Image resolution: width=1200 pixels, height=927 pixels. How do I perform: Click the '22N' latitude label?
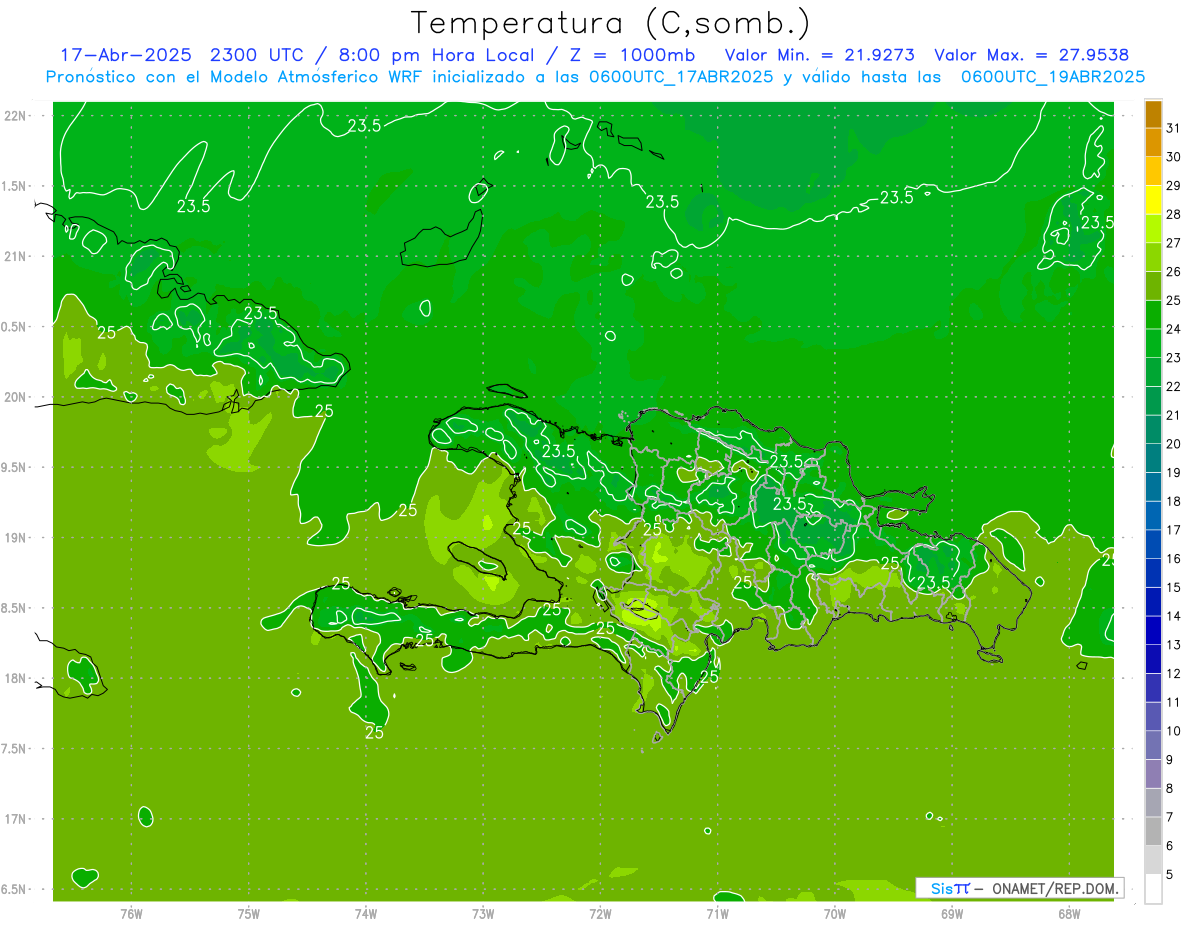(15, 115)
